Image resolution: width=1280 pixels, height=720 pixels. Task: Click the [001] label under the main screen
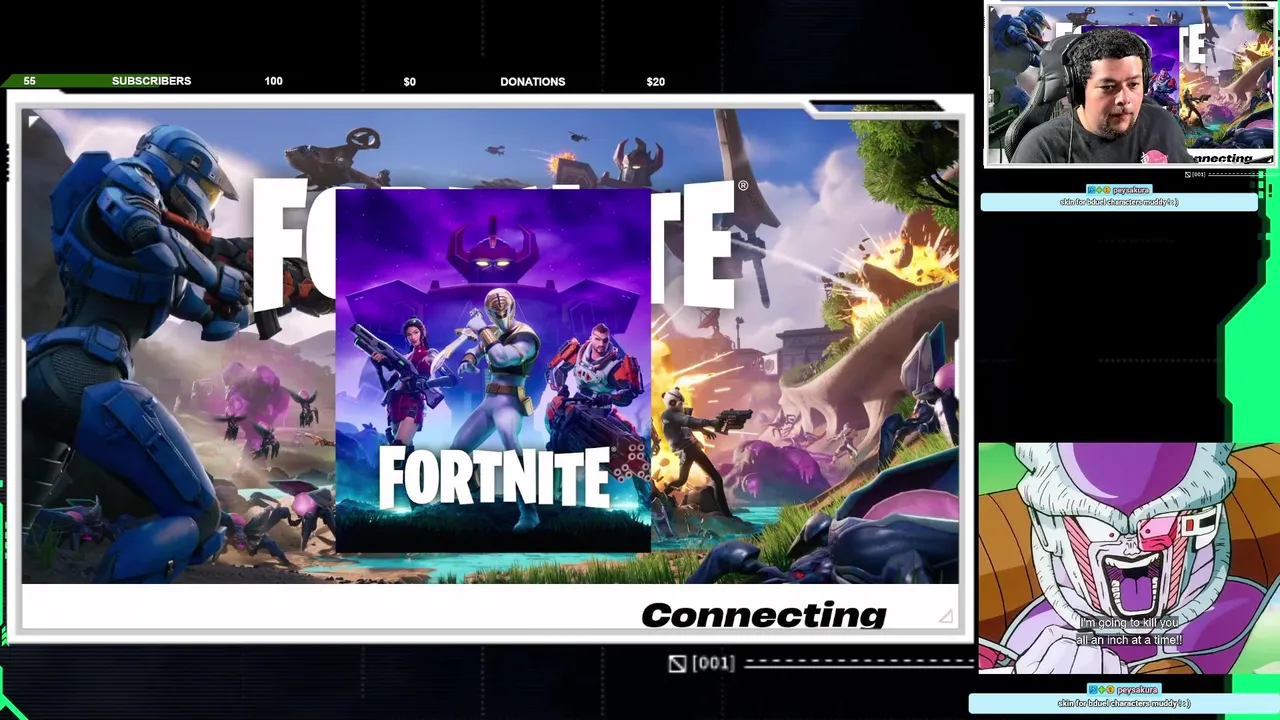(713, 663)
